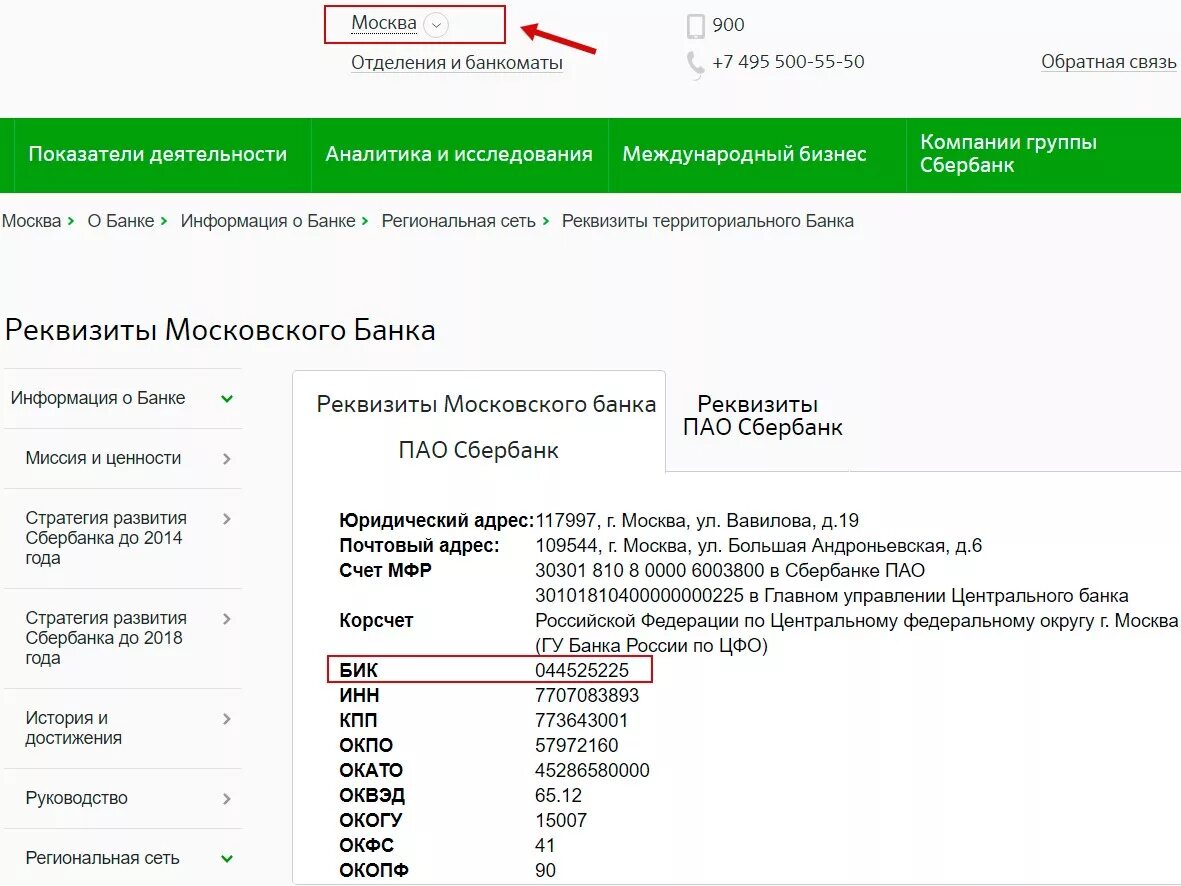1181x886 pixels.
Task: Click phone number +7 495 500-55-50
Action: (x=788, y=62)
